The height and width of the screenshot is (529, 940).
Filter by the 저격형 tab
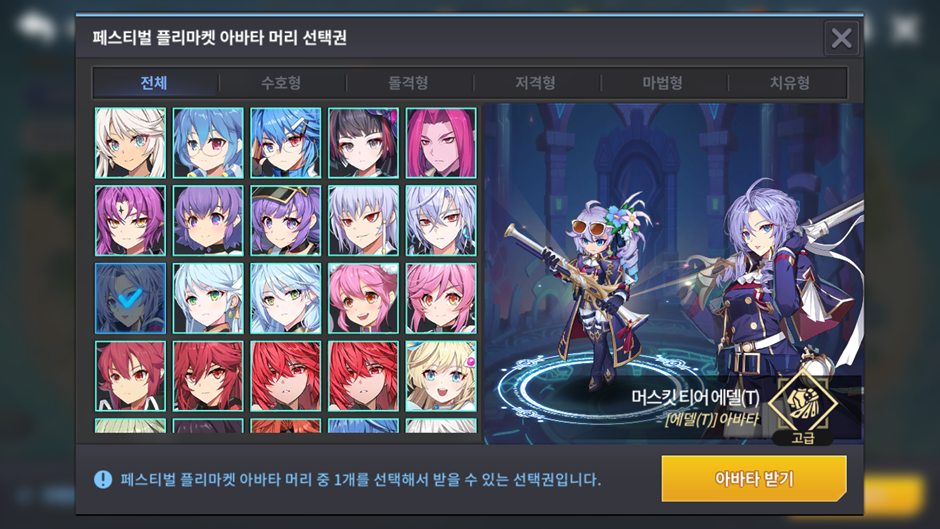click(535, 83)
